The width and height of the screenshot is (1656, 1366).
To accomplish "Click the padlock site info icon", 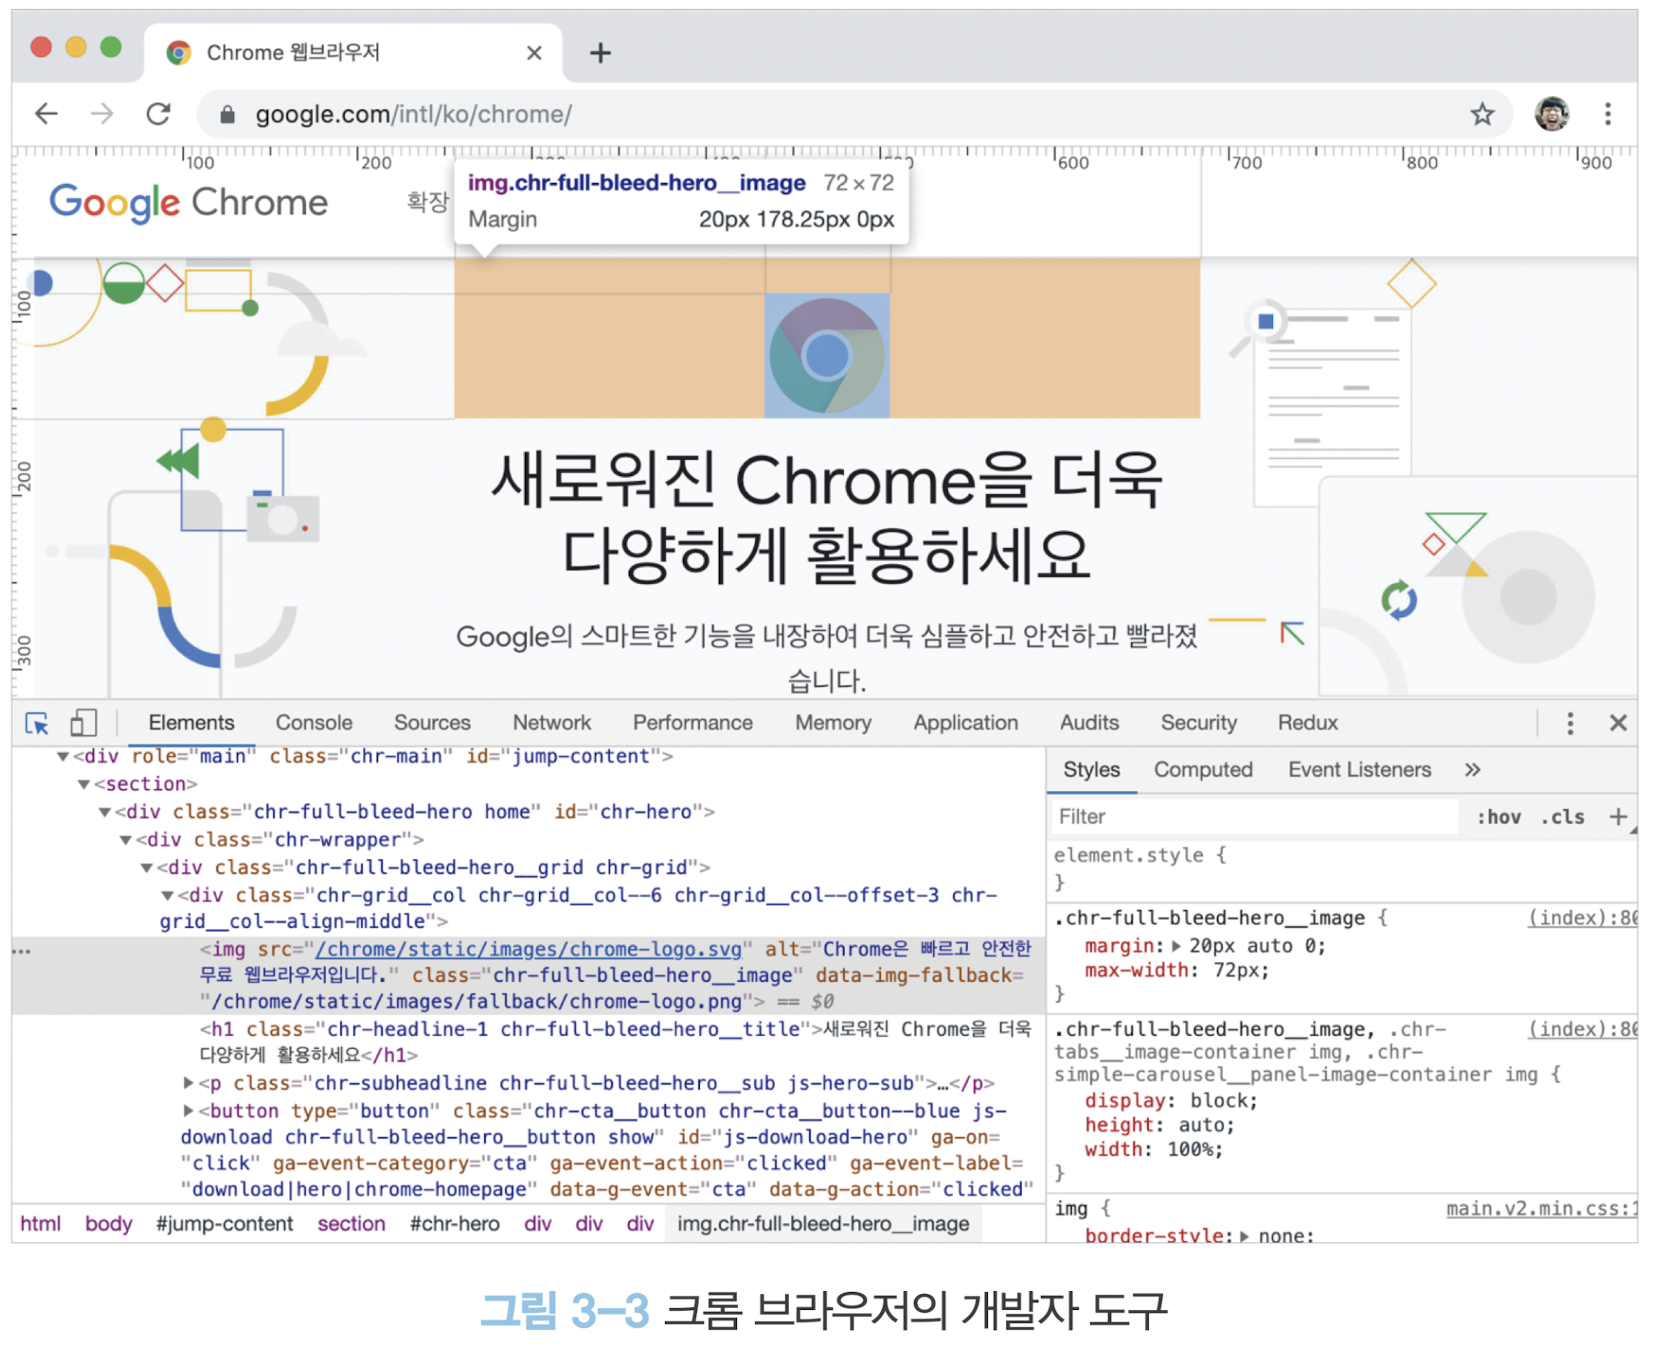I will pyautogui.click(x=227, y=115).
